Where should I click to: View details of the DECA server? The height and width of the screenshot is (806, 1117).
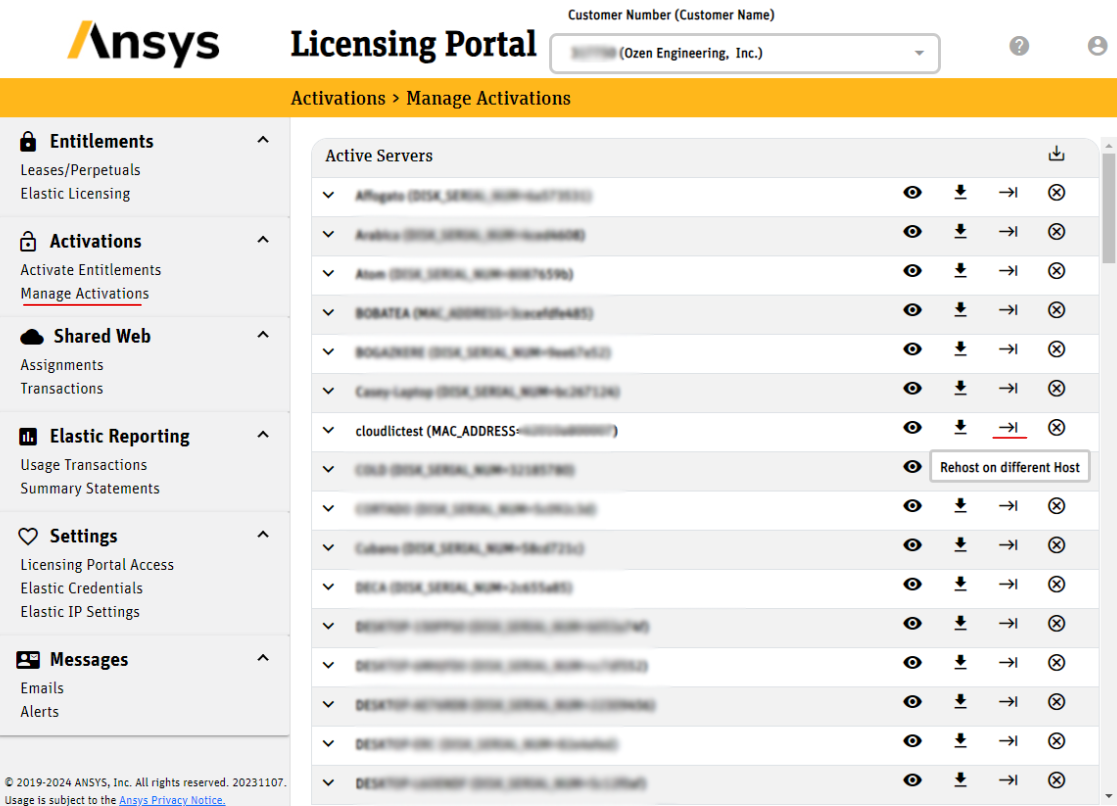click(x=912, y=584)
